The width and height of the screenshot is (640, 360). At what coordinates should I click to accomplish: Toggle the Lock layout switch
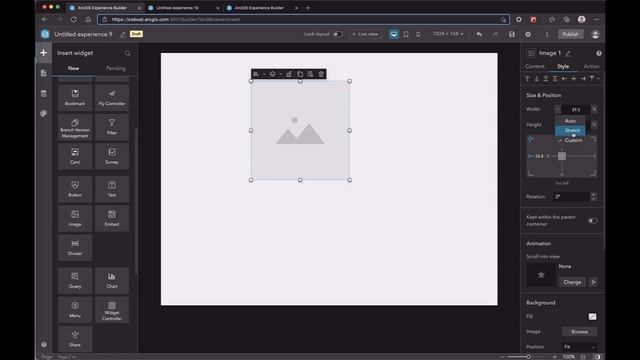coord(338,34)
